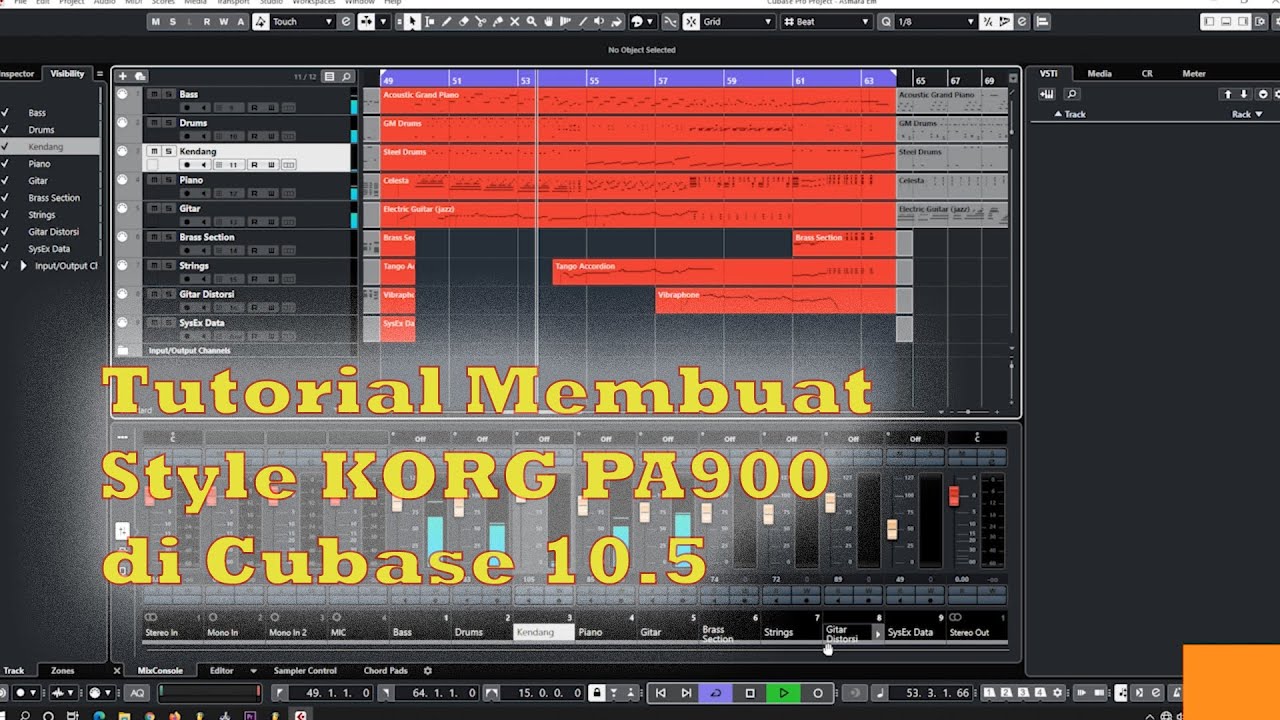Image resolution: width=1280 pixels, height=720 pixels.
Task: Select the SysEx Data mixer channel label
Action: 910,632
